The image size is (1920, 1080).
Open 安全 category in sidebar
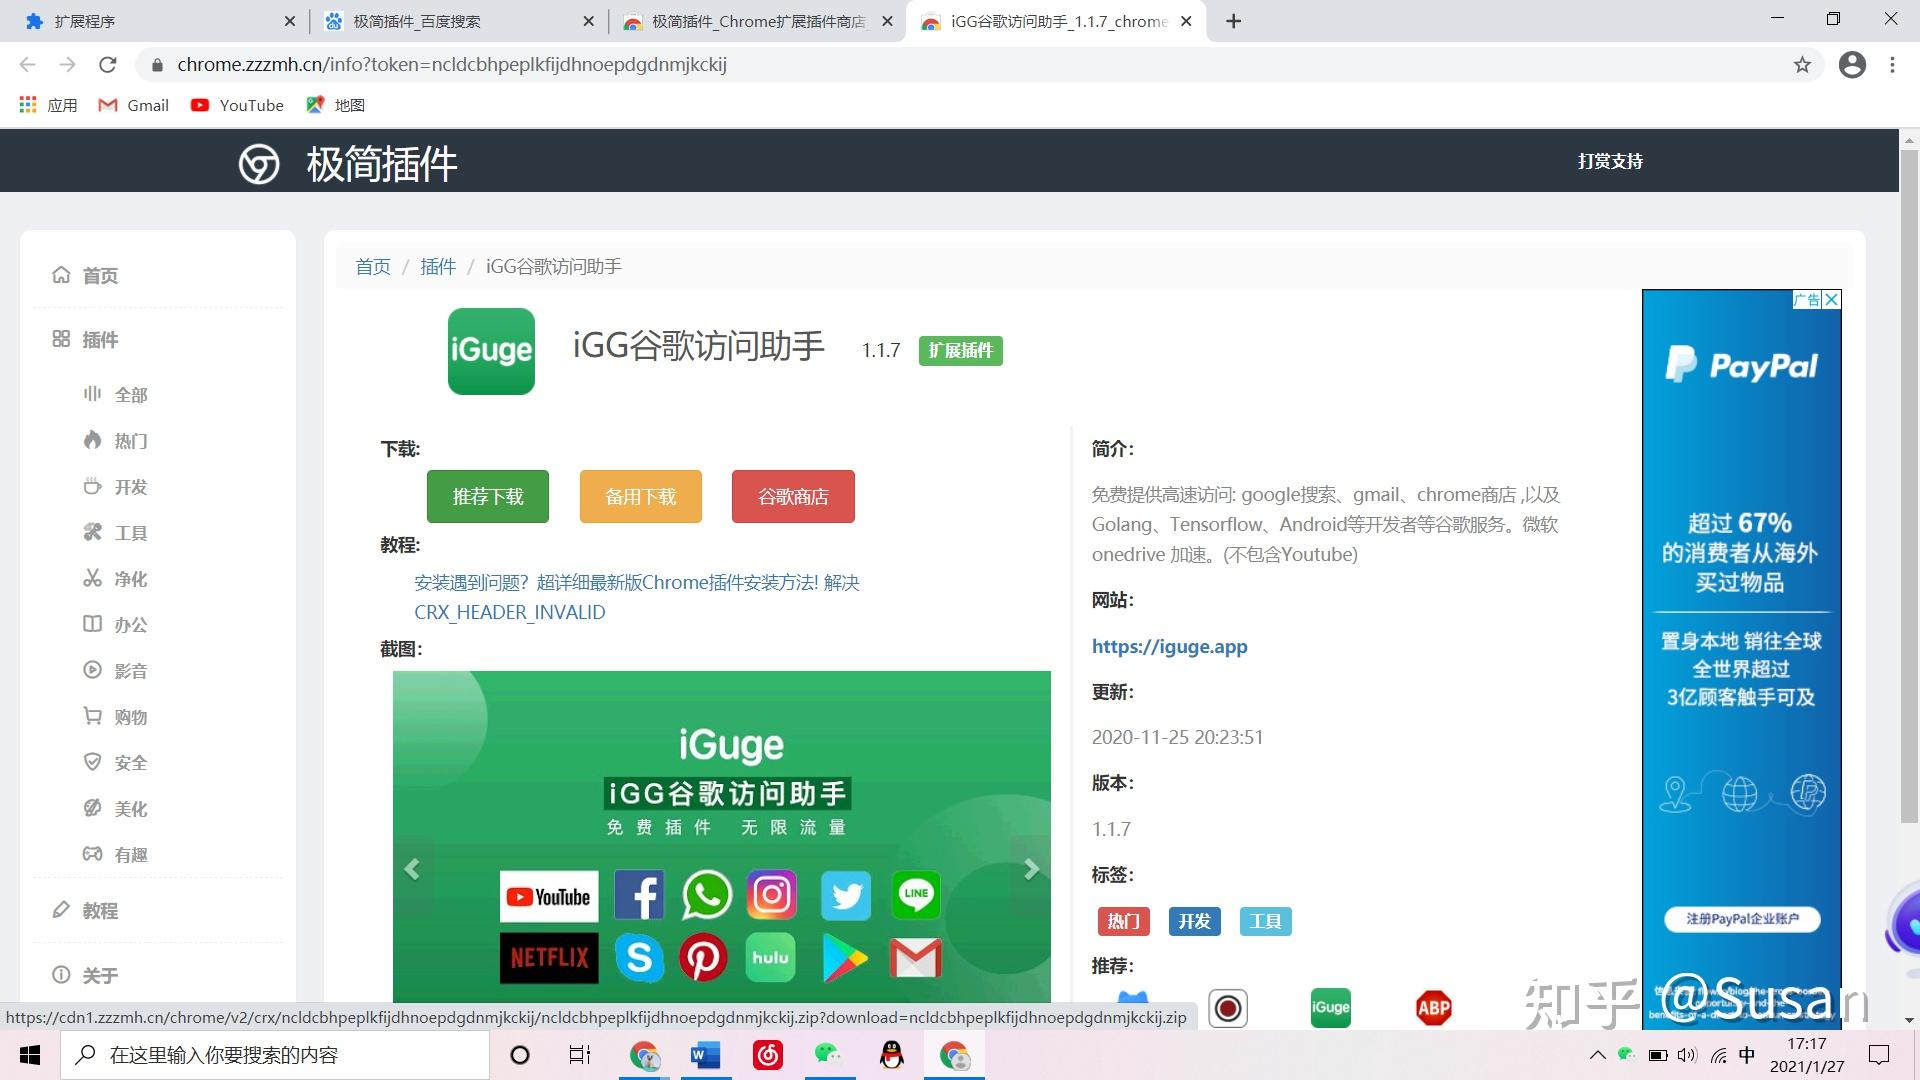[115, 763]
